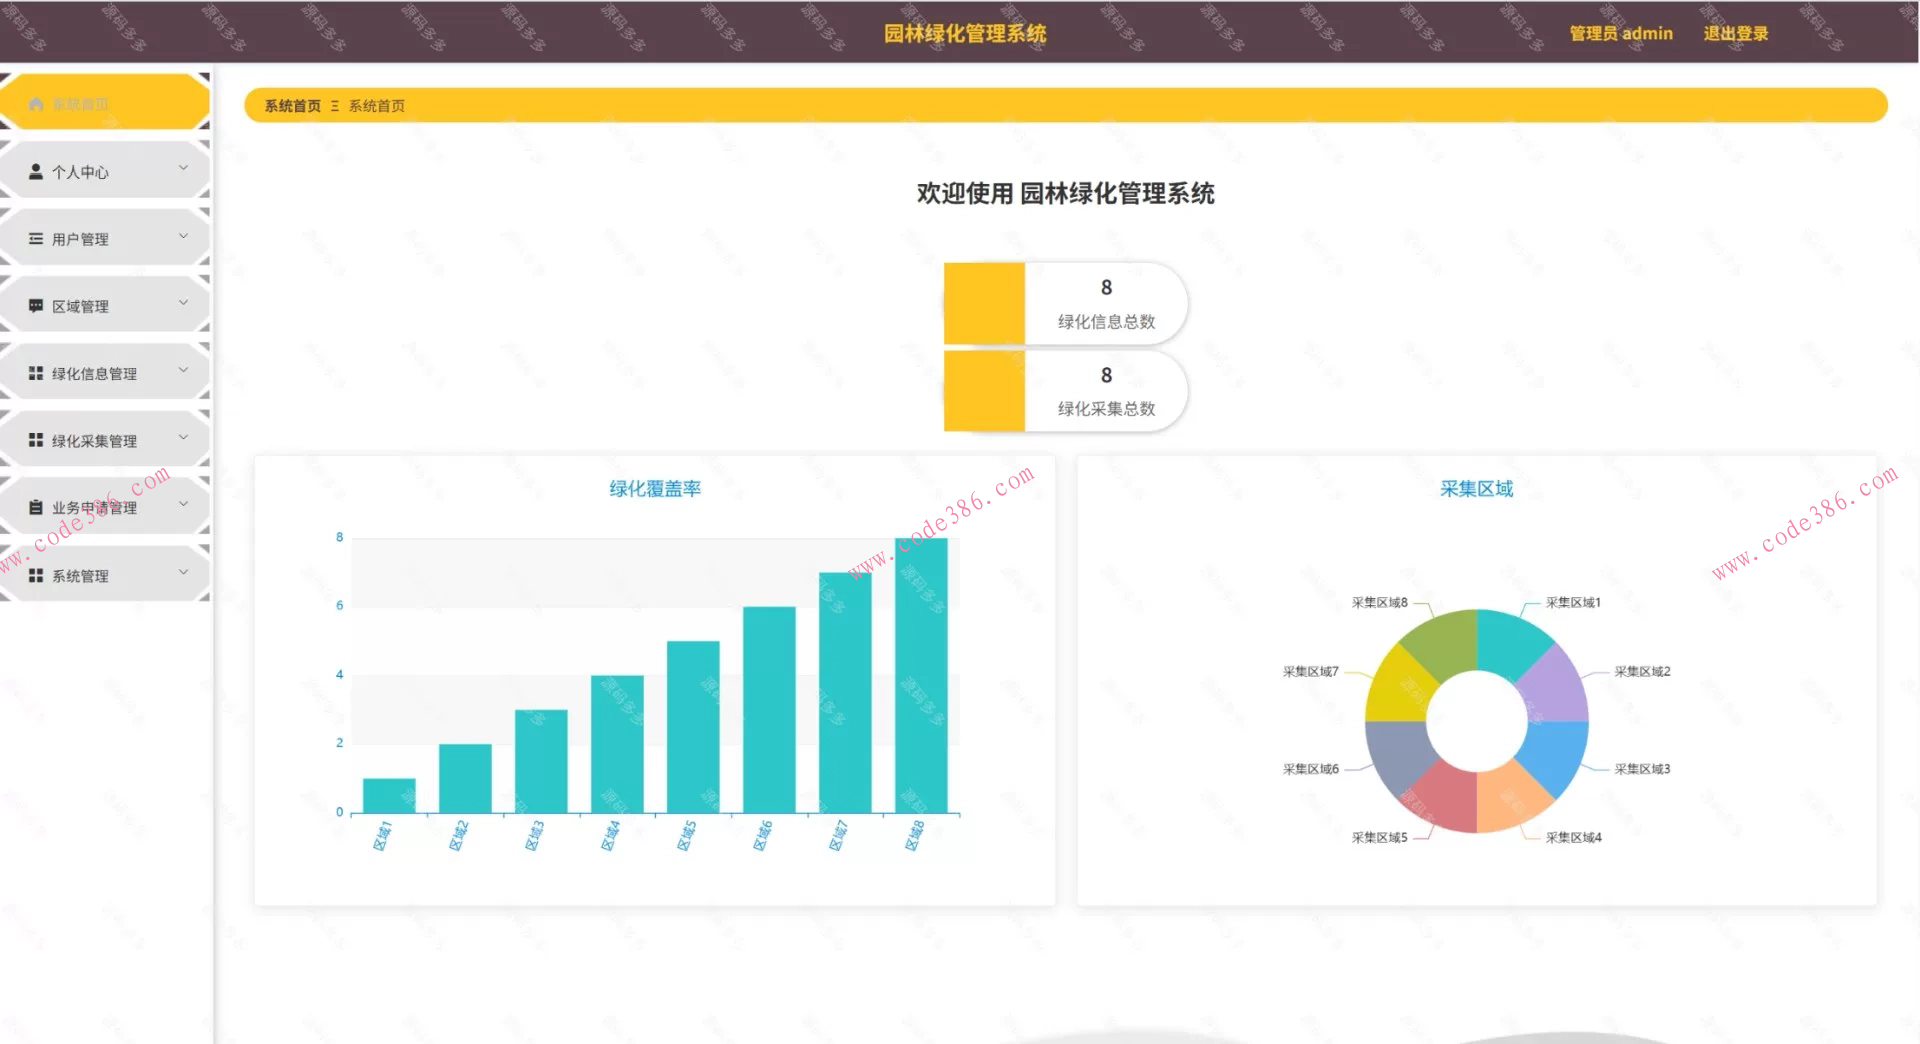Click the 采集区域7 donut label
1920x1044 pixels.
pos(1310,672)
